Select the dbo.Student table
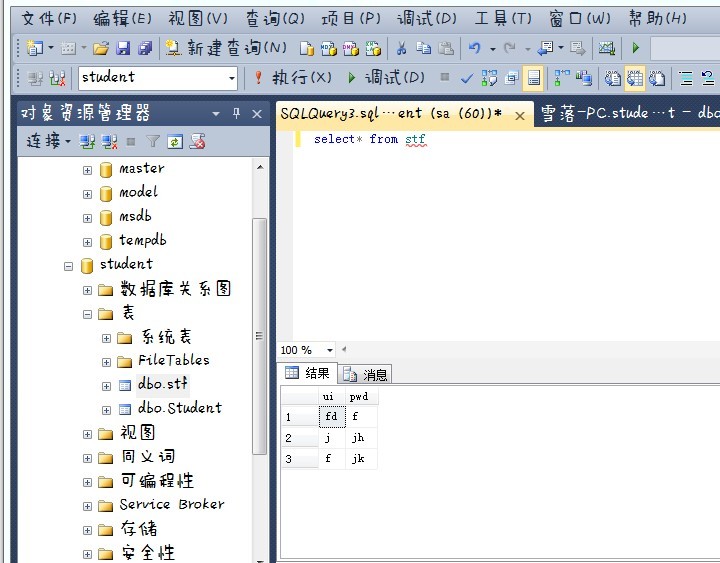This screenshot has width=720, height=563. [180, 408]
